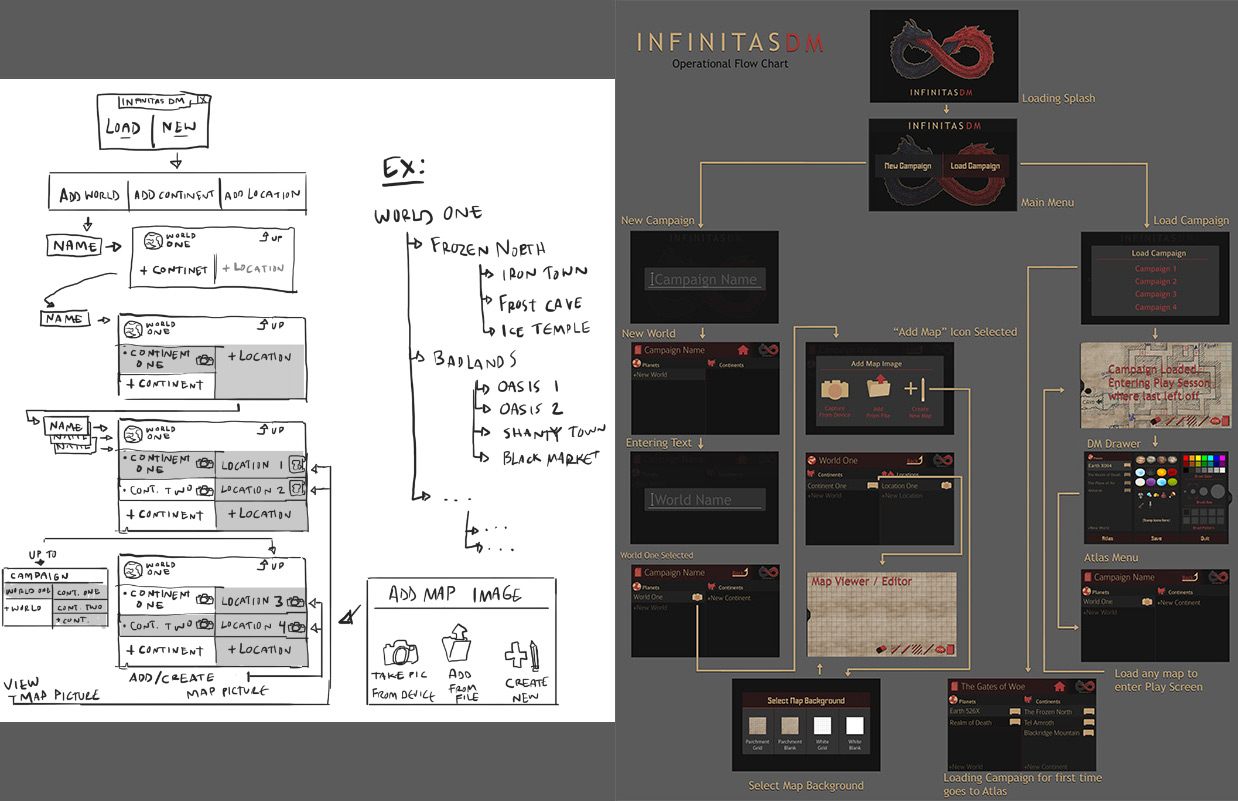Click the Quit button in DM Drawer
Screen dimensions: 1238x801
[1204, 537]
